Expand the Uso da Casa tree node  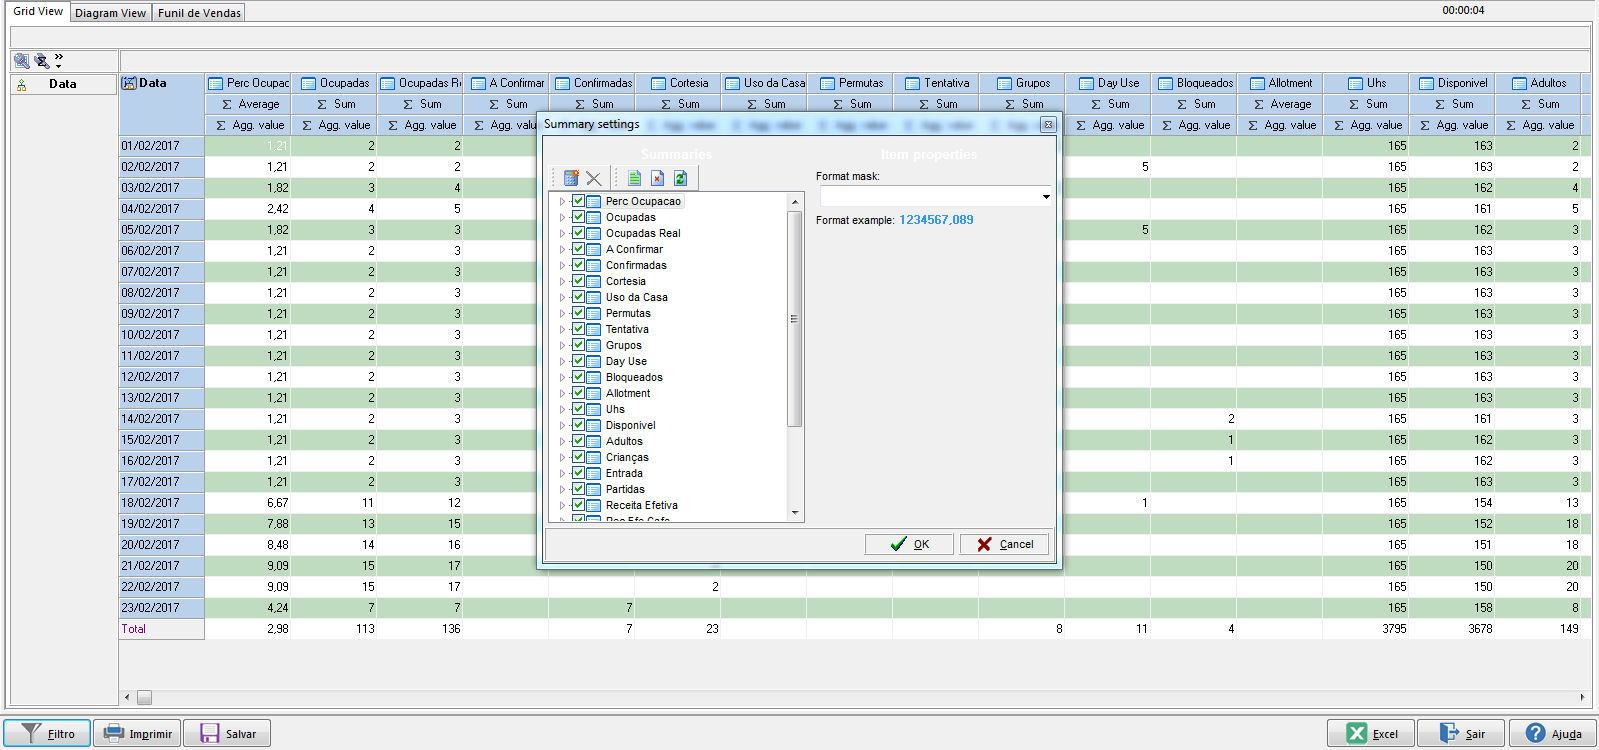point(562,297)
